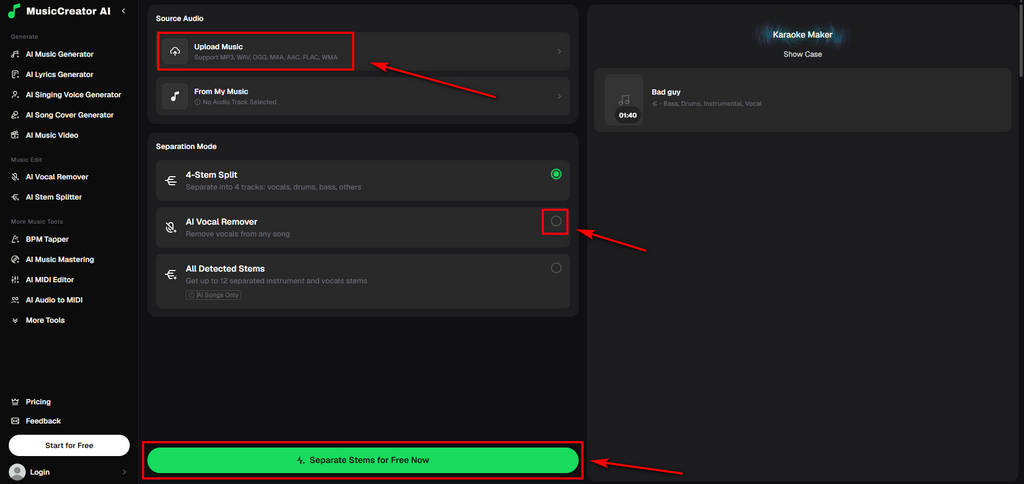This screenshot has width=1024, height=484.
Task: Open BPM Tapper tool
Action: pyautogui.click(x=47, y=239)
